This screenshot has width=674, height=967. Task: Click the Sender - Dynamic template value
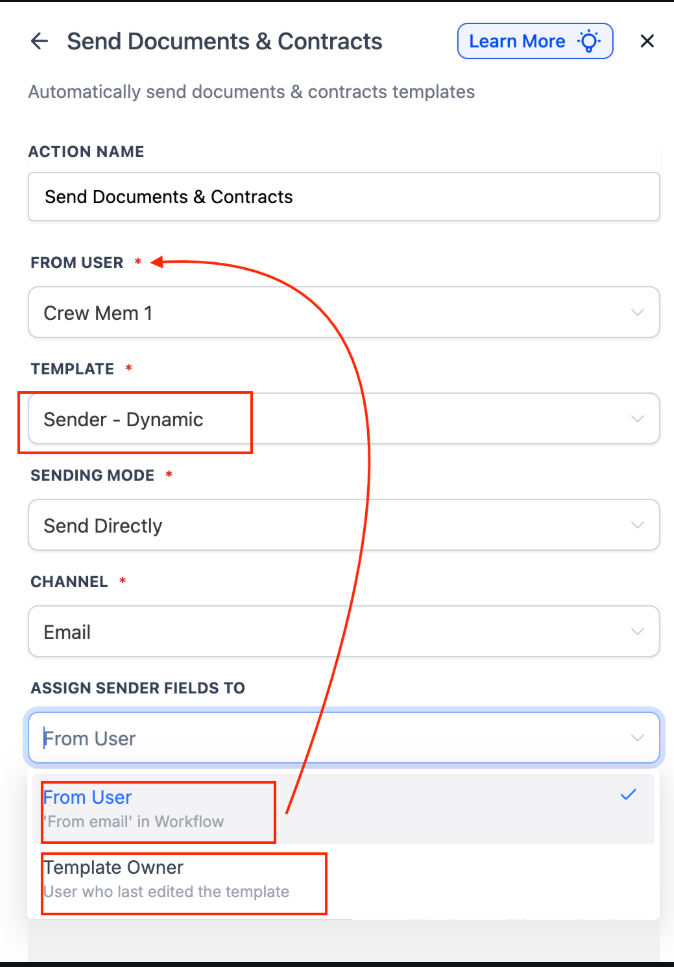click(123, 420)
